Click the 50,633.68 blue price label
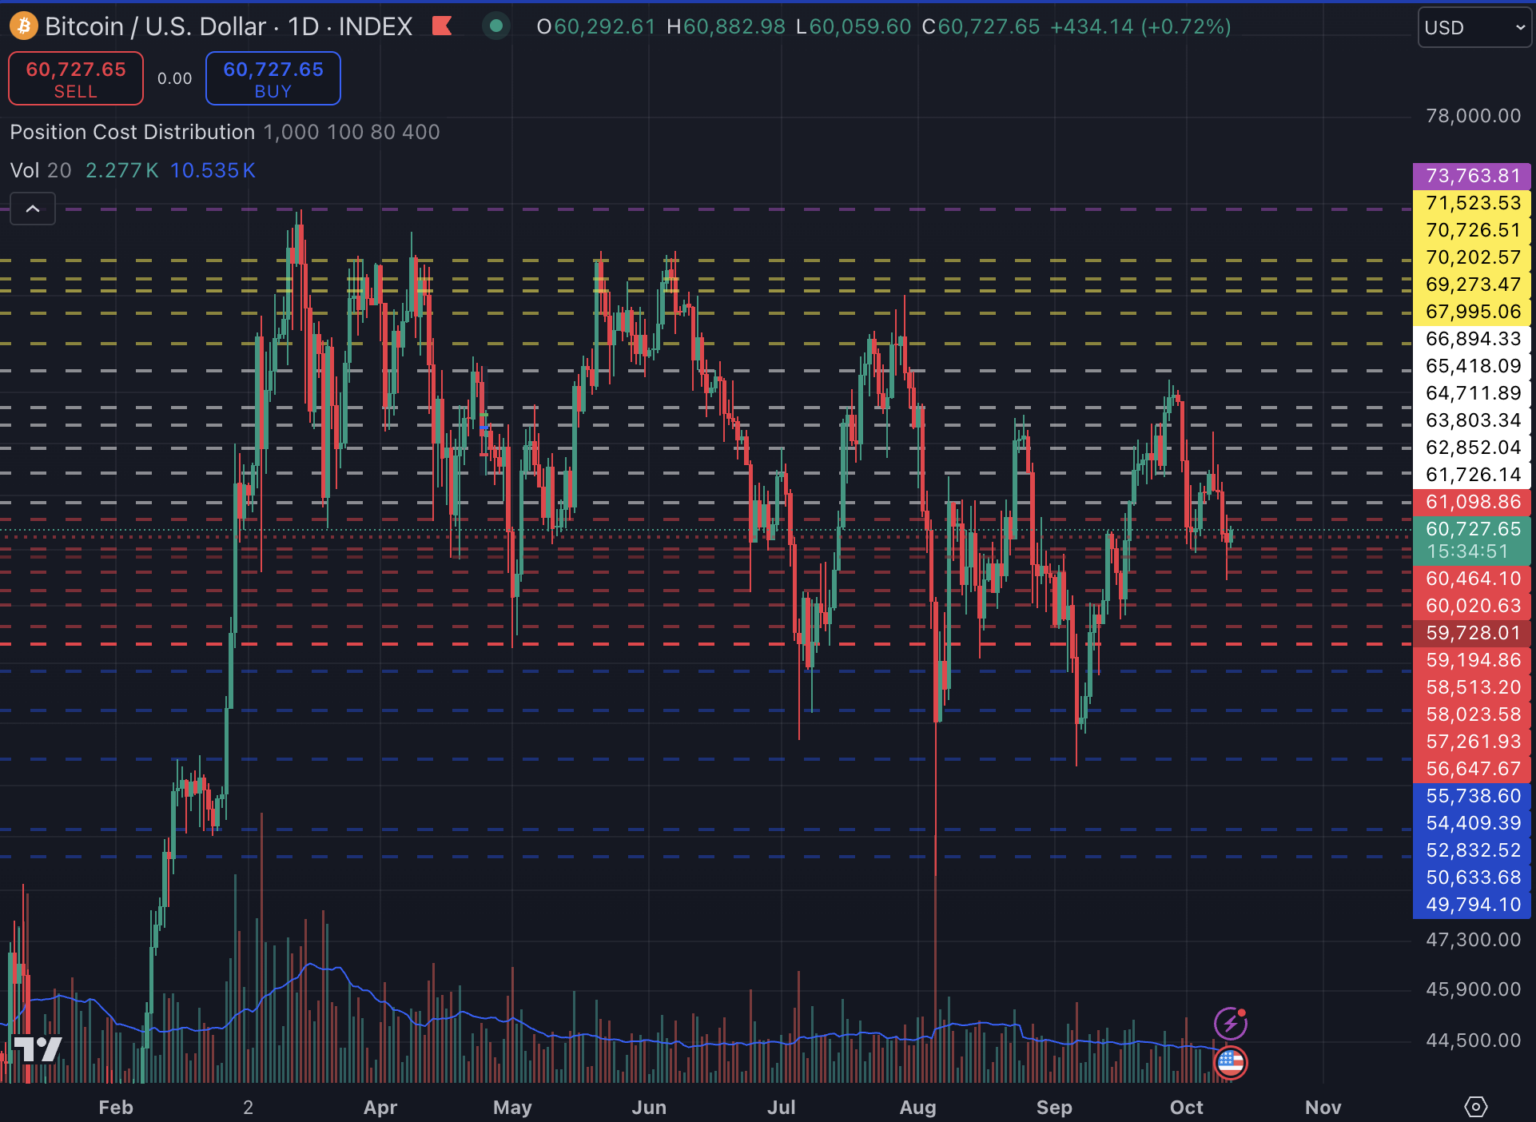Viewport: 1536px width, 1122px height. (1472, 878)
